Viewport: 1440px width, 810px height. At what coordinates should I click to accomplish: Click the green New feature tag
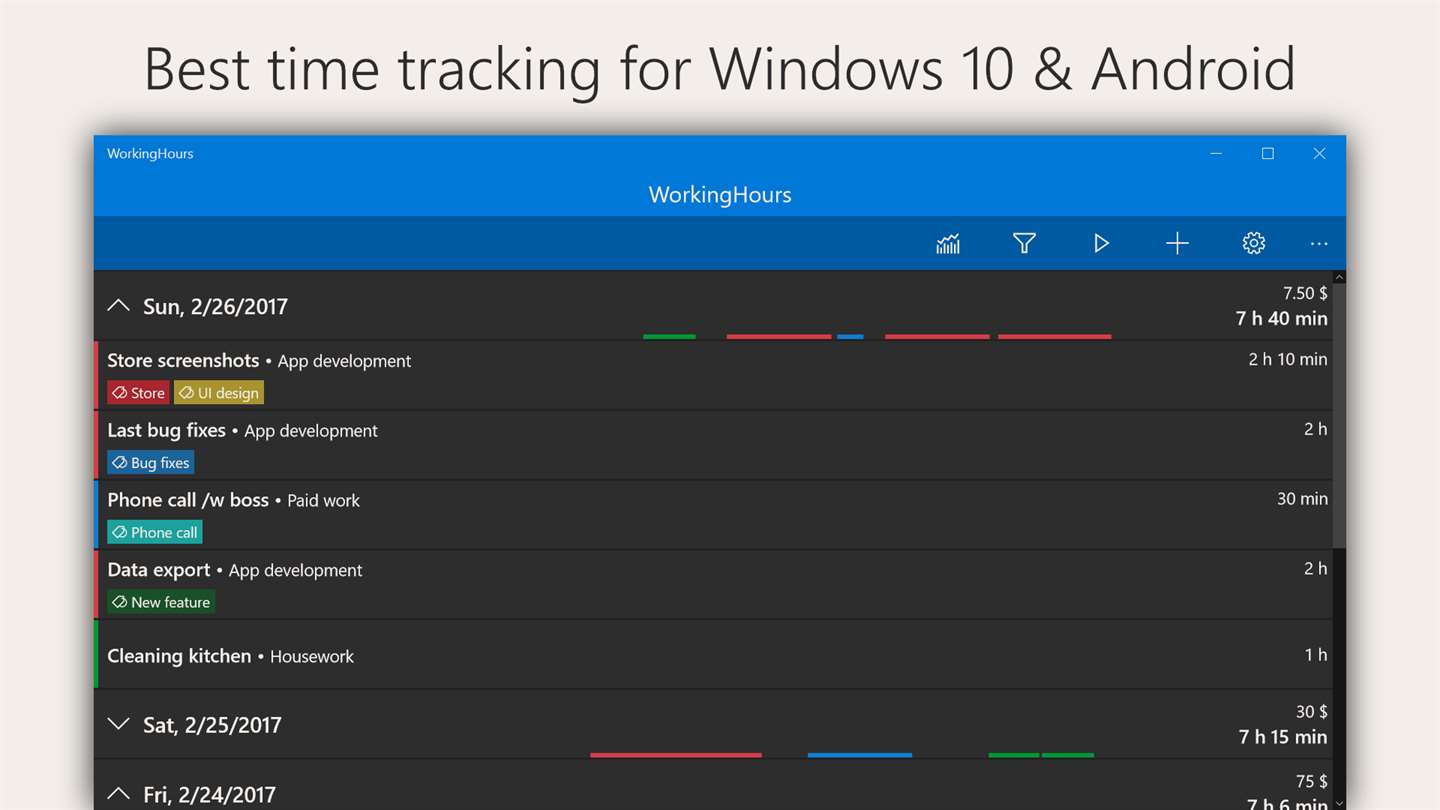pos(161,602)
